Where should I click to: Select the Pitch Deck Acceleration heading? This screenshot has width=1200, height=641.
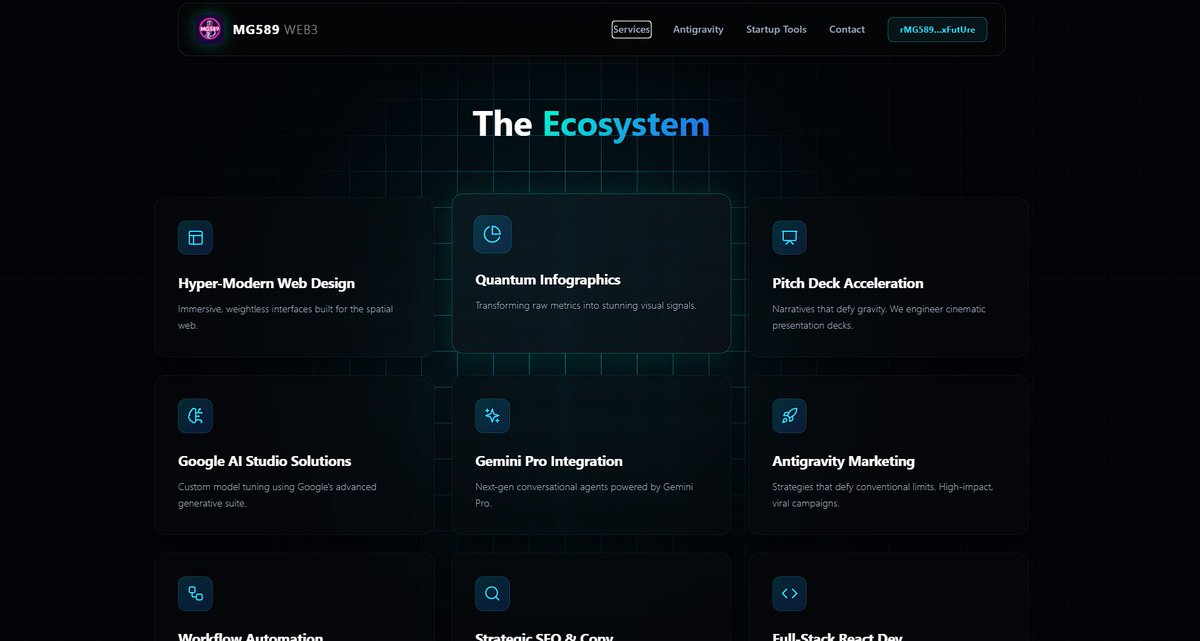coord(848,283)
